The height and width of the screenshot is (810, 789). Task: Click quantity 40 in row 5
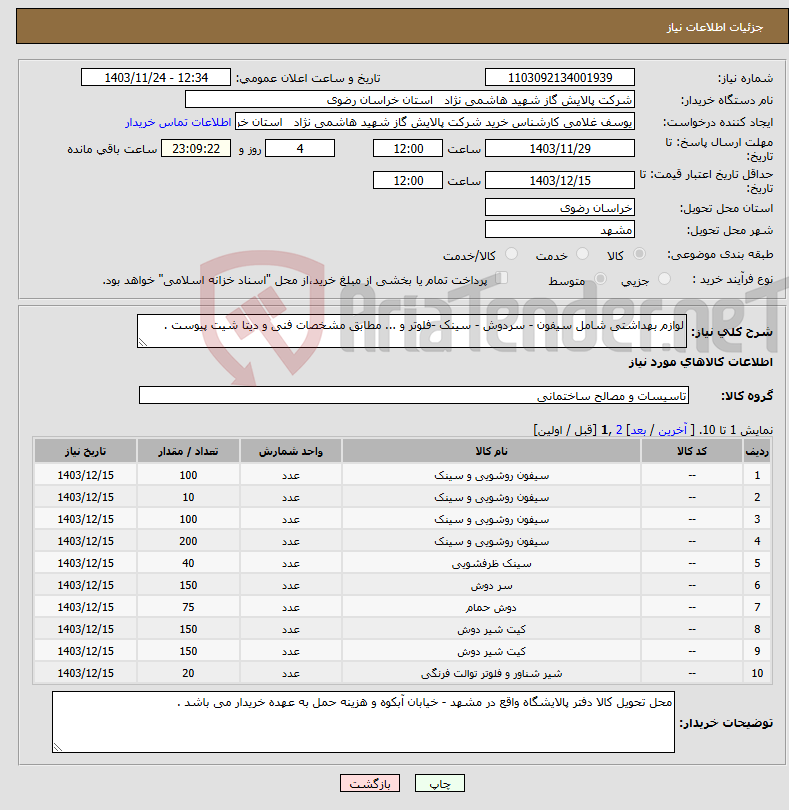[x=188, y=564]
